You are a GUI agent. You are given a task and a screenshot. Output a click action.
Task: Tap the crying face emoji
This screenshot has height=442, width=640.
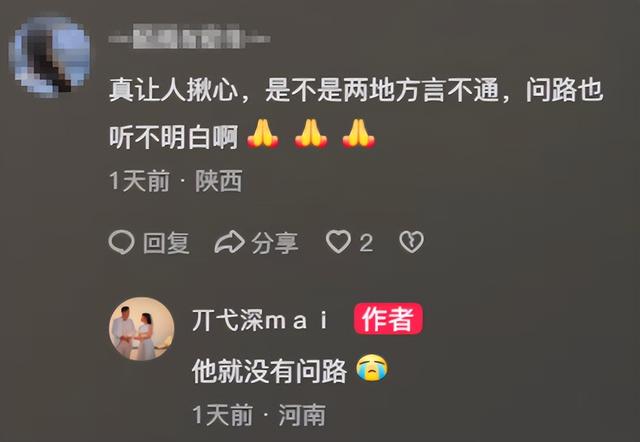372,368
